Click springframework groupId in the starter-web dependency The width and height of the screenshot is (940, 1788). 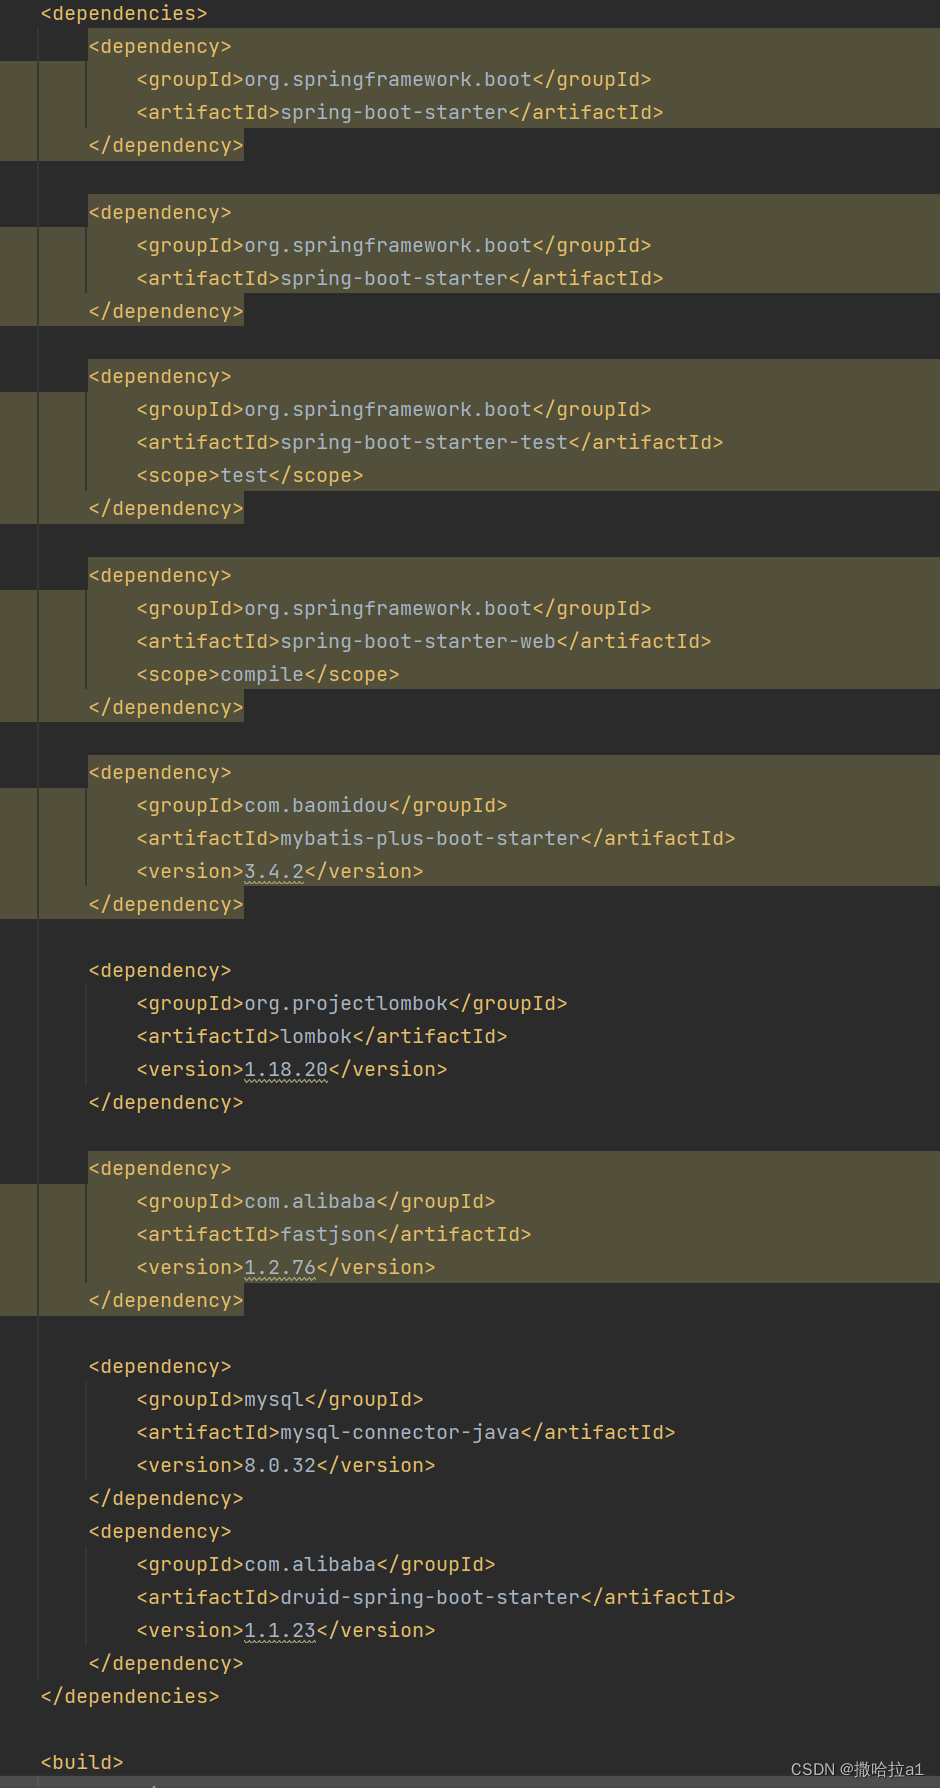[x=394, y=609]
